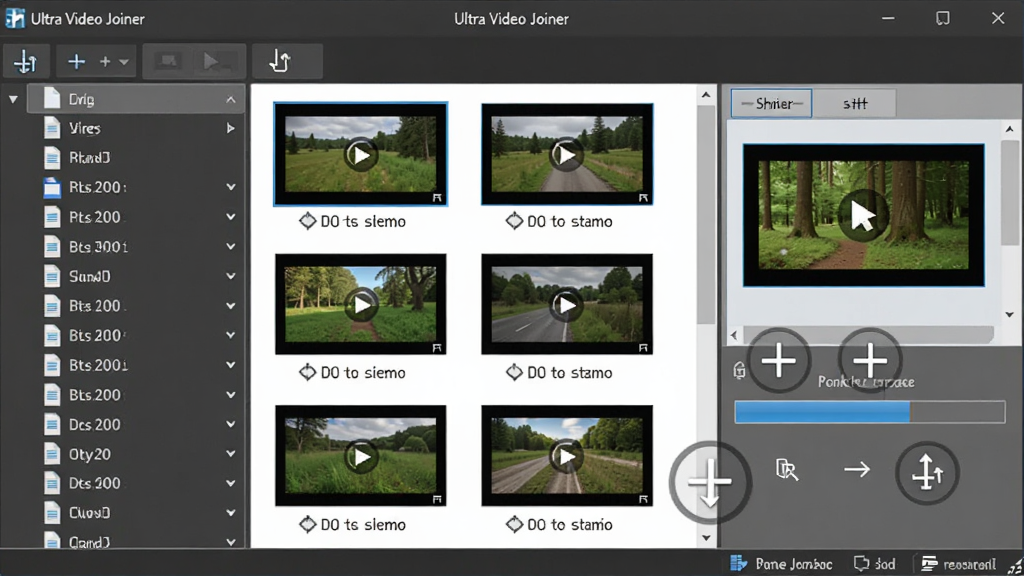Expand the Dcs 200 row chevron
Screen dimensions: 1024x576
(x=231, y=424)
